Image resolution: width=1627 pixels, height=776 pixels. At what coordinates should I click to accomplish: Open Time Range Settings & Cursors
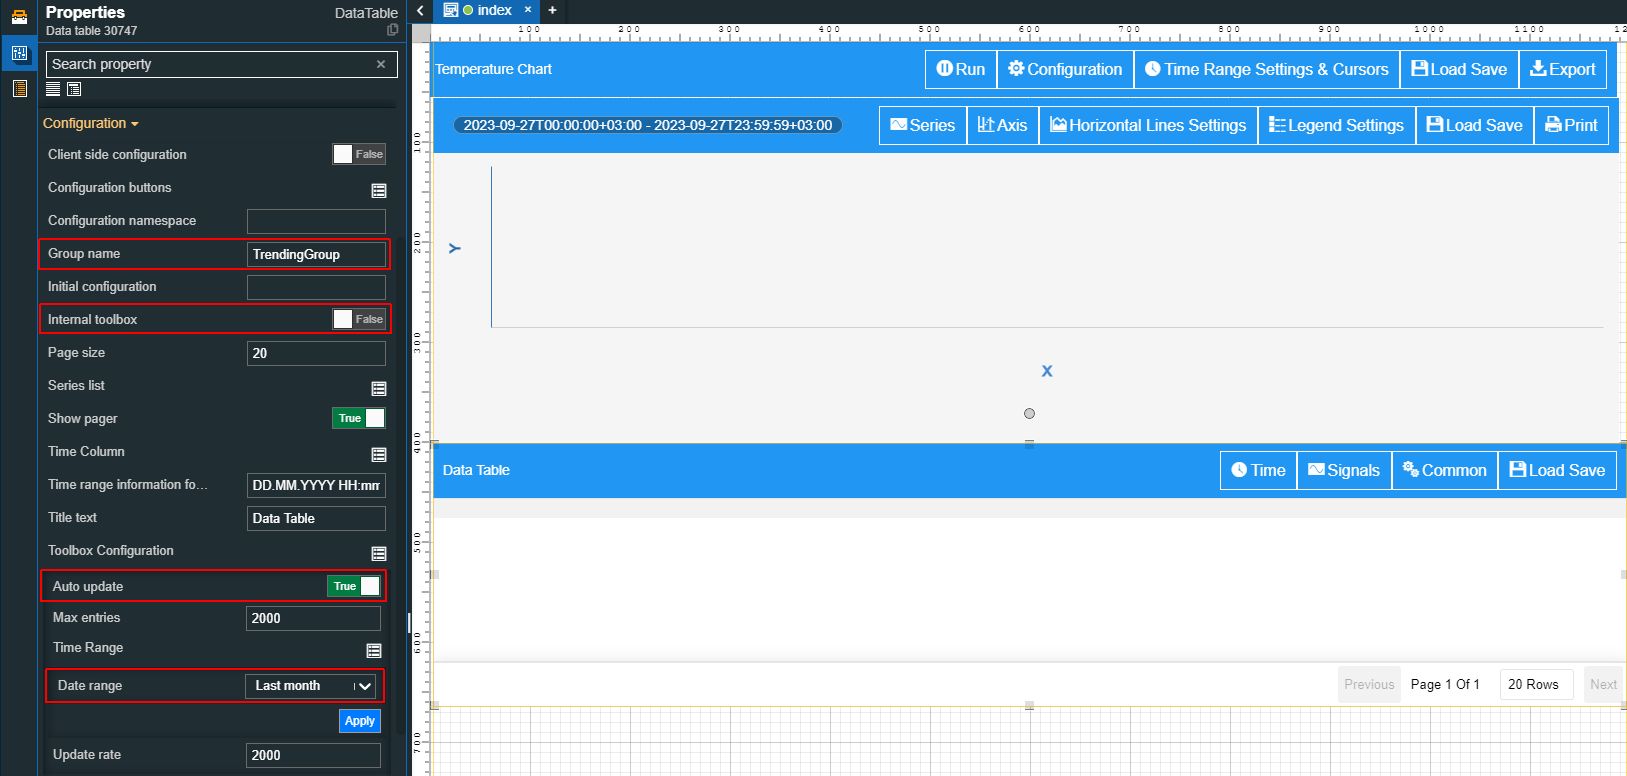click(x=1267, y=69)
